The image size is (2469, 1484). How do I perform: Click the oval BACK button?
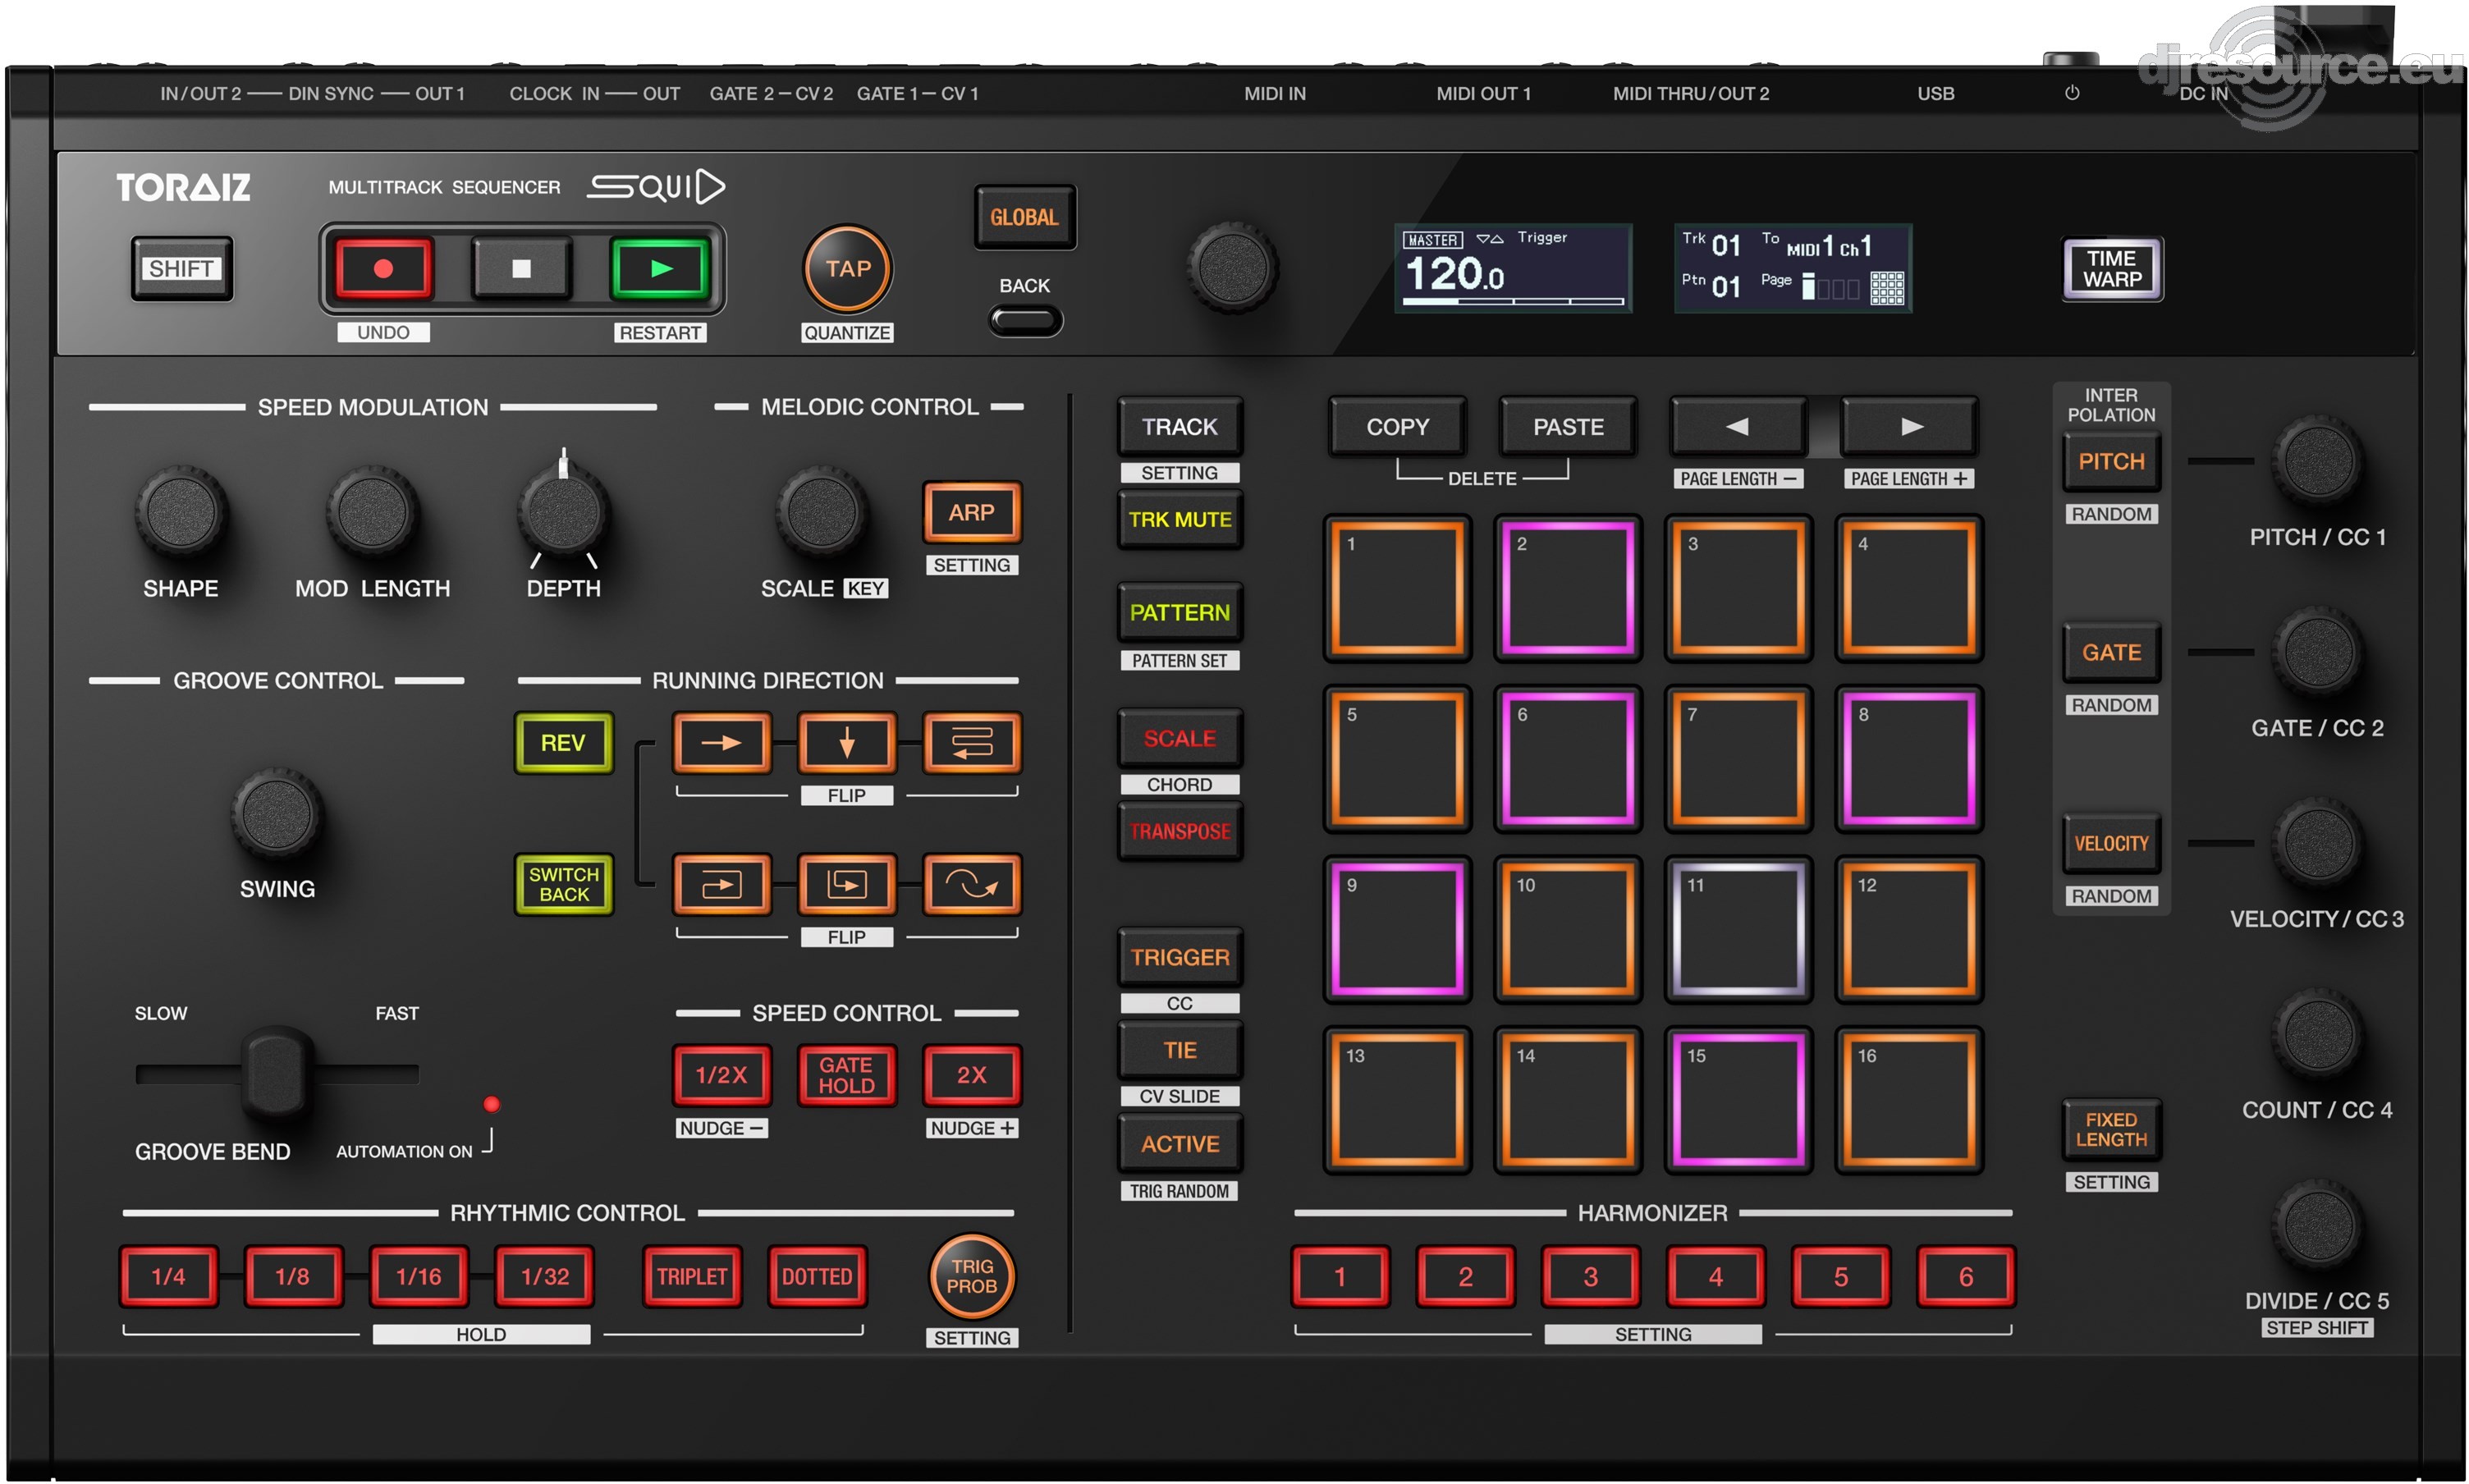pyautogui.click(x=1025, y=321)
